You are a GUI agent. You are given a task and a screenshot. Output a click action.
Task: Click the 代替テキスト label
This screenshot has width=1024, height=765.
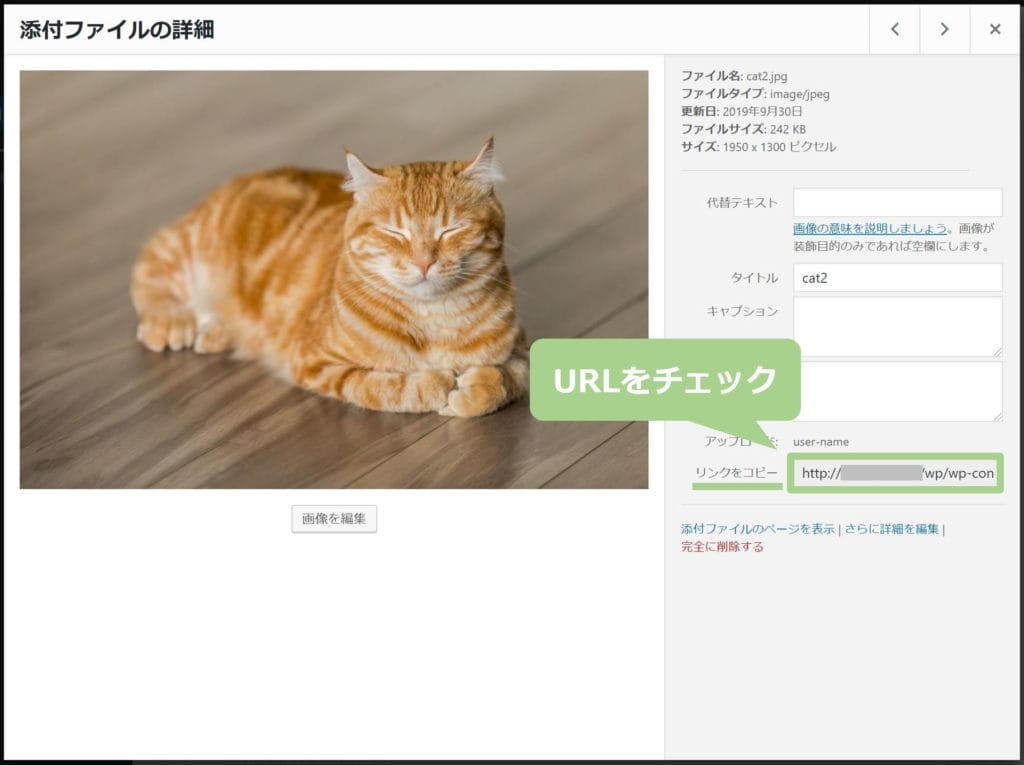click(x=741, y=203)
